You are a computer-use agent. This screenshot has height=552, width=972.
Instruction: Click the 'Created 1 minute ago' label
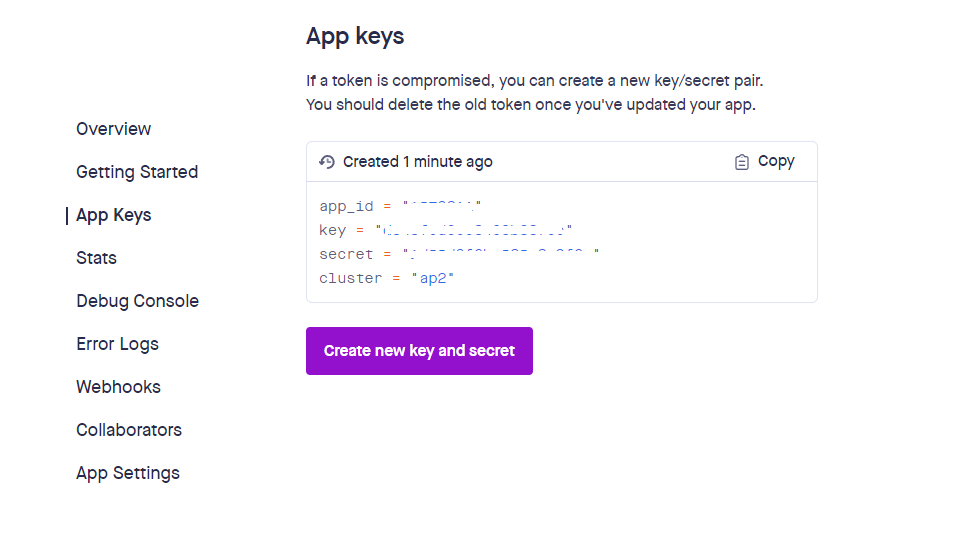point(417,162)
